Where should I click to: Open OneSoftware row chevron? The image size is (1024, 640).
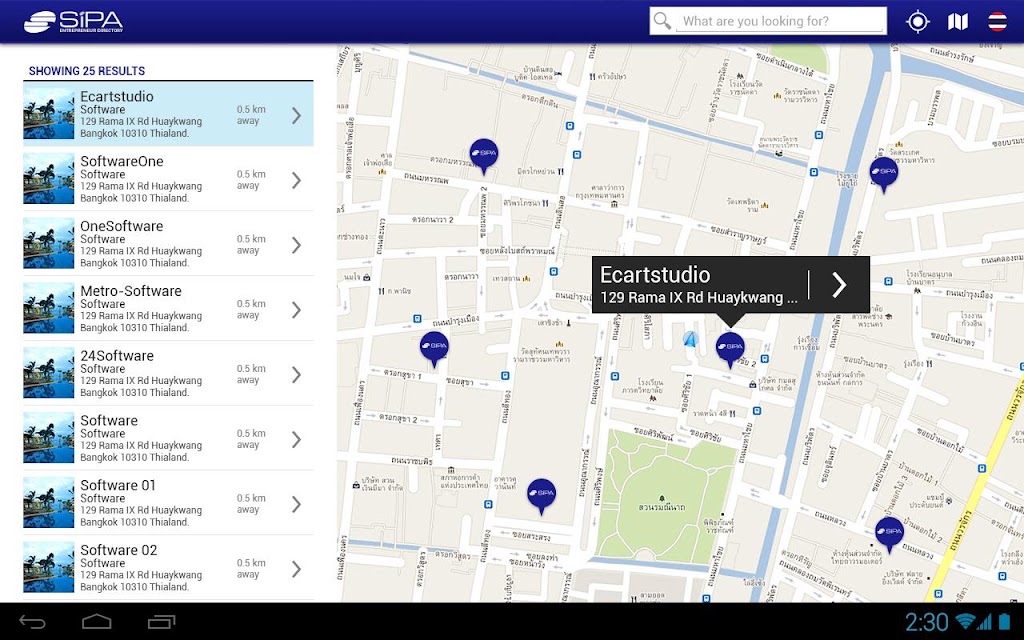click(296, 245)
